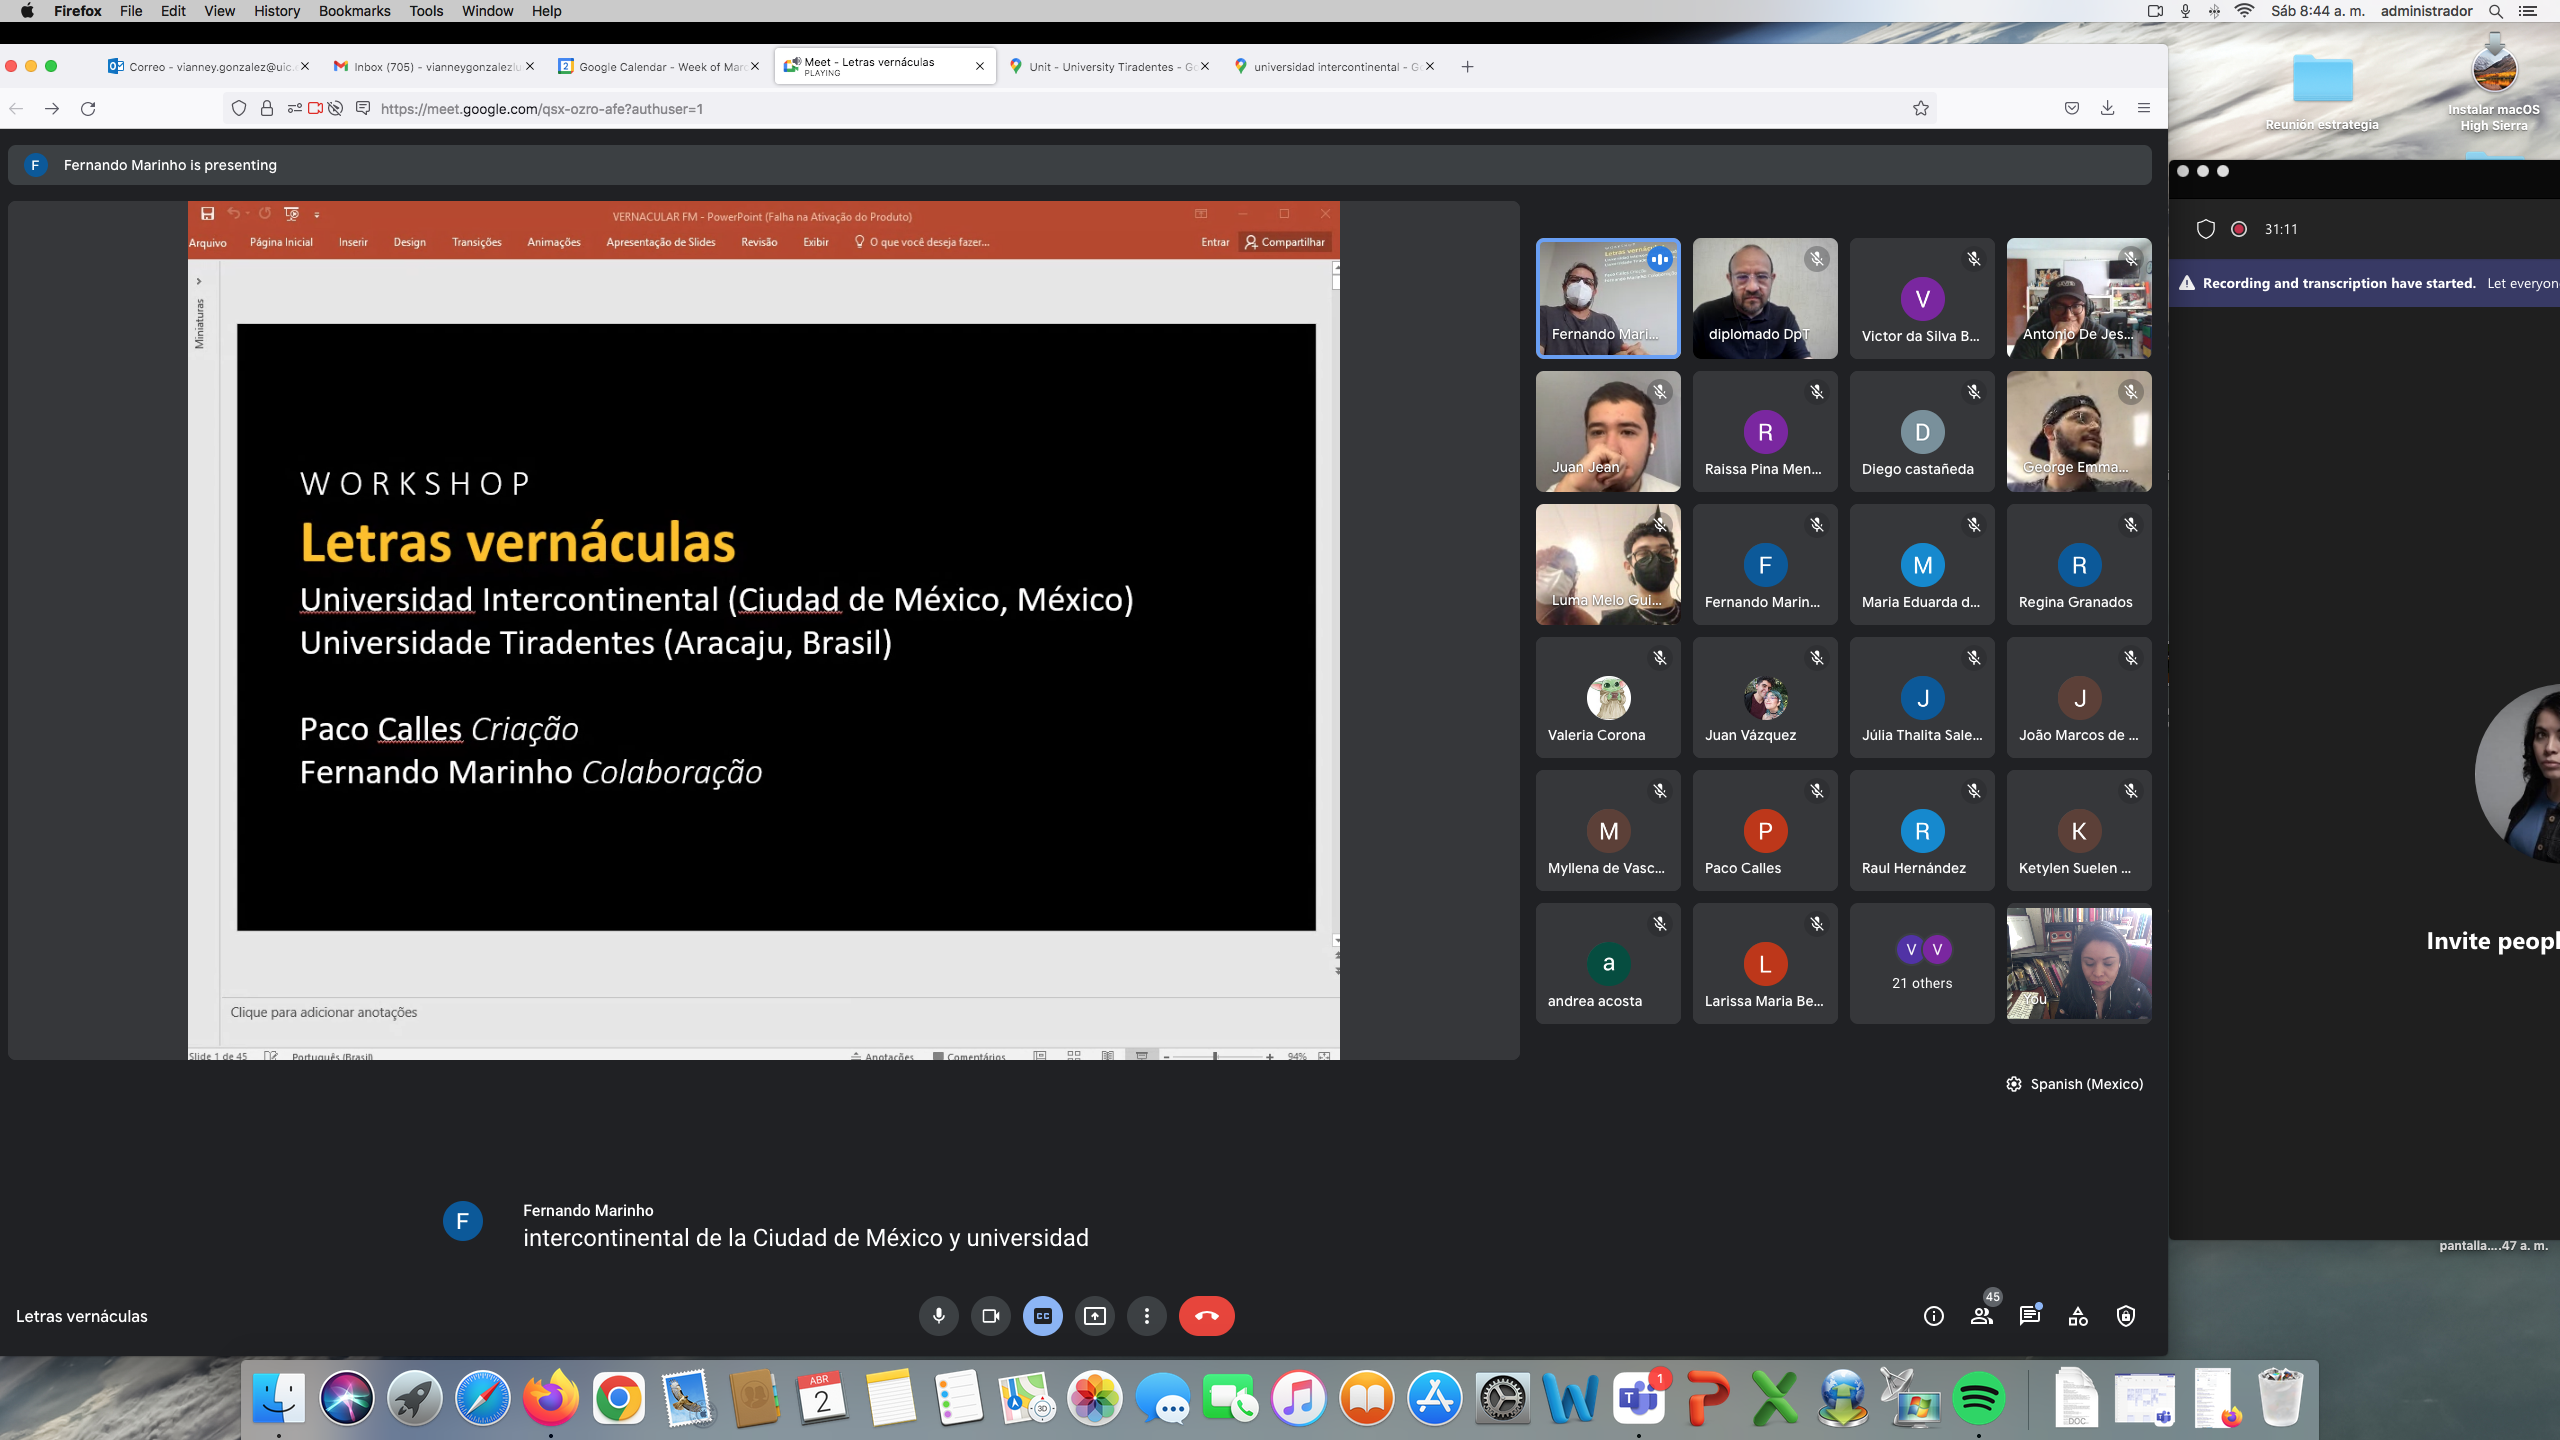
Task: Reload the current page
Action: 88,108
